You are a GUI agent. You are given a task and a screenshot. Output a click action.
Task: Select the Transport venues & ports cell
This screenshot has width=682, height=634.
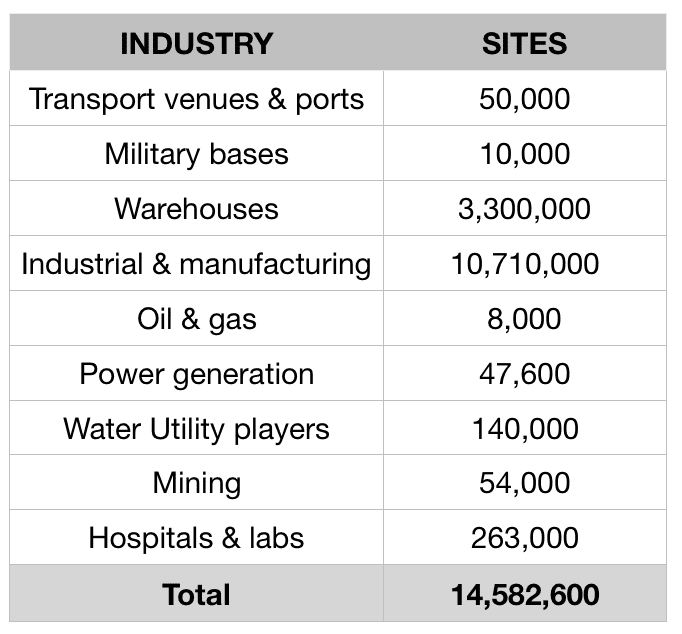point(196,99)
